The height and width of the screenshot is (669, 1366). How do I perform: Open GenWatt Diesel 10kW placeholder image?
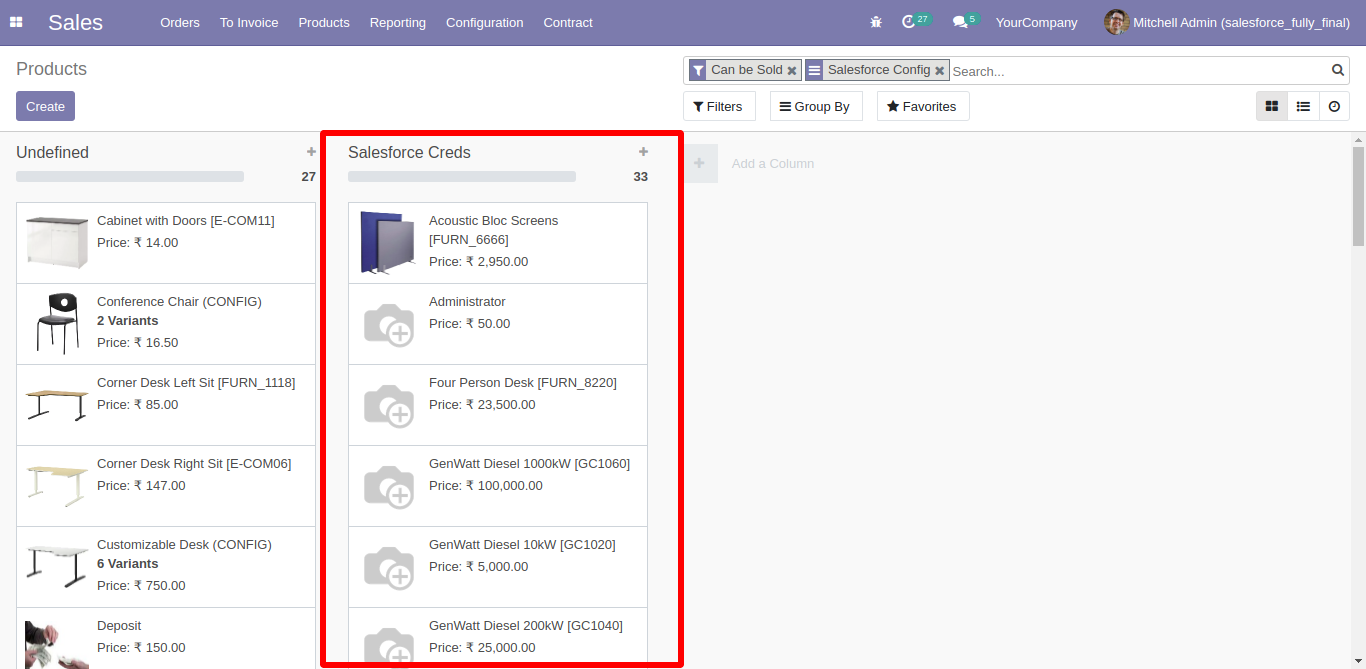[388, 567]
